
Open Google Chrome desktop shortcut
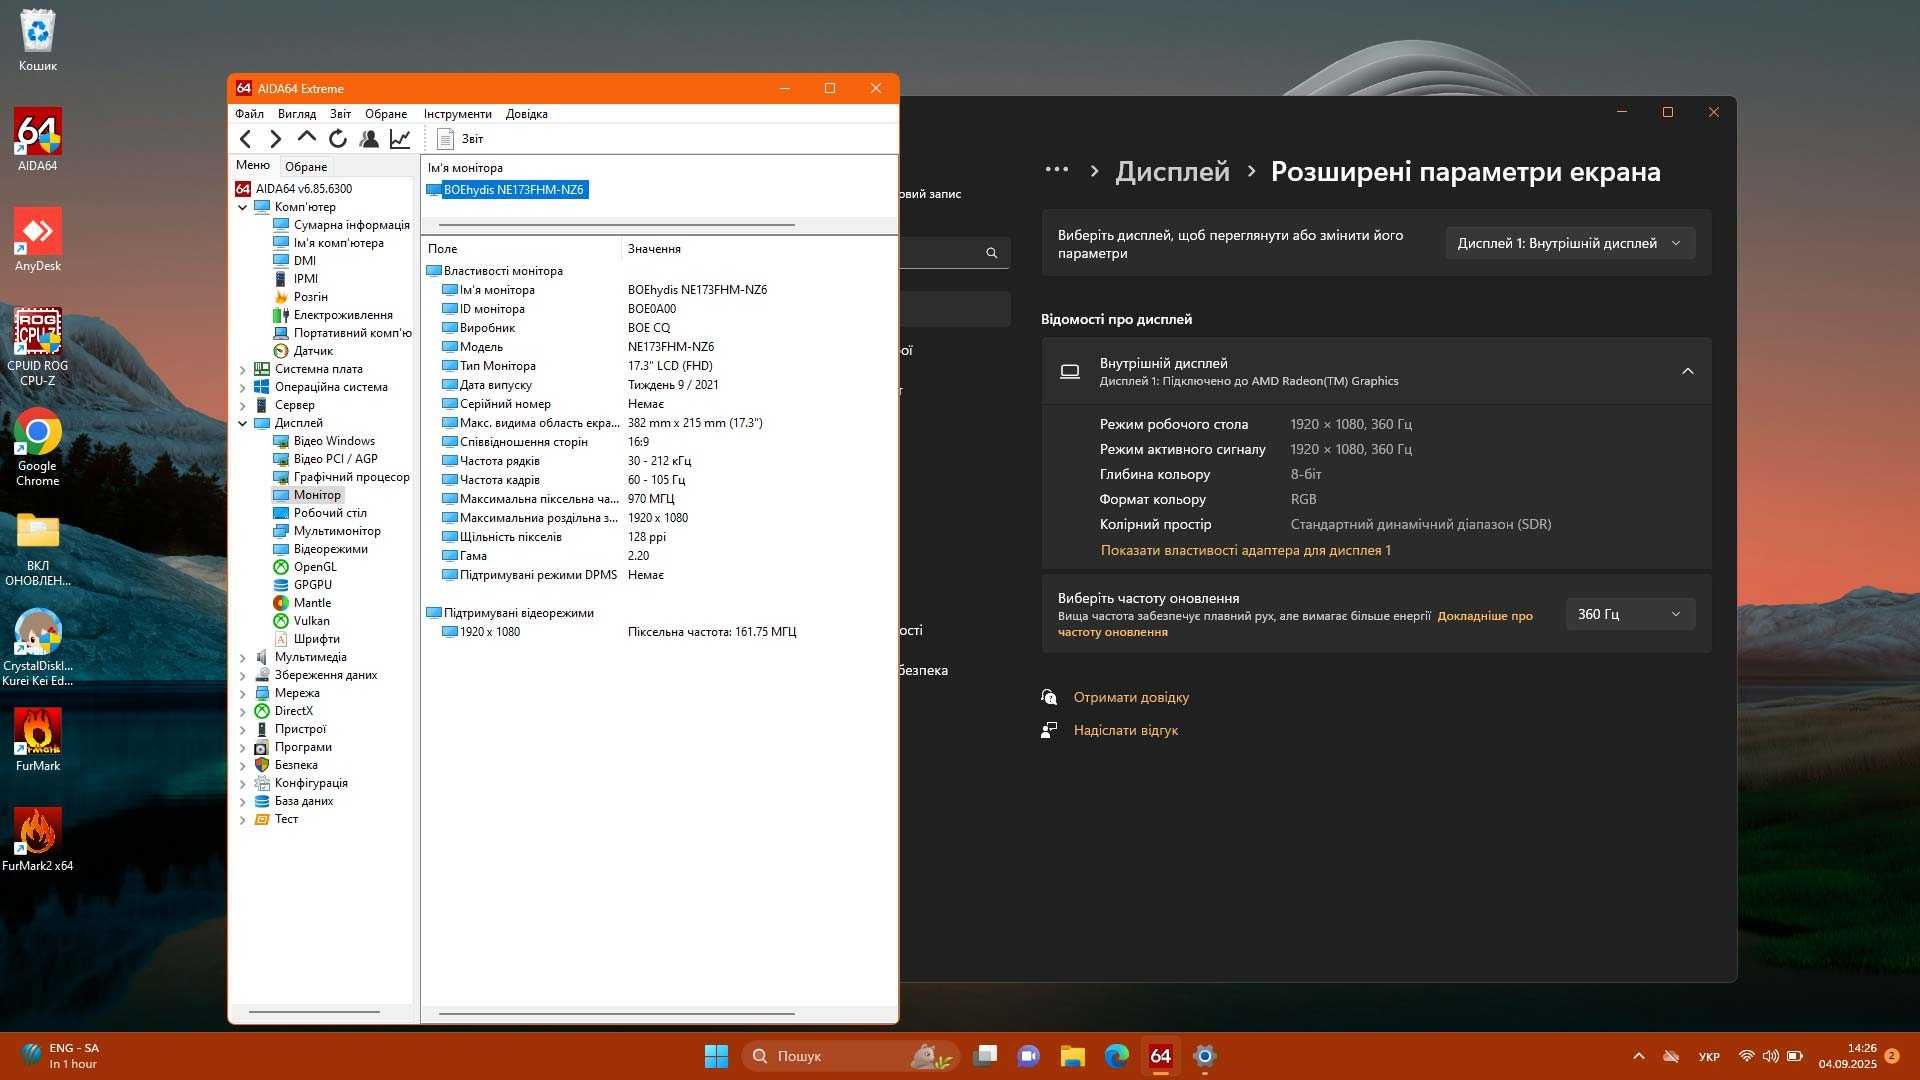point(38,447)
